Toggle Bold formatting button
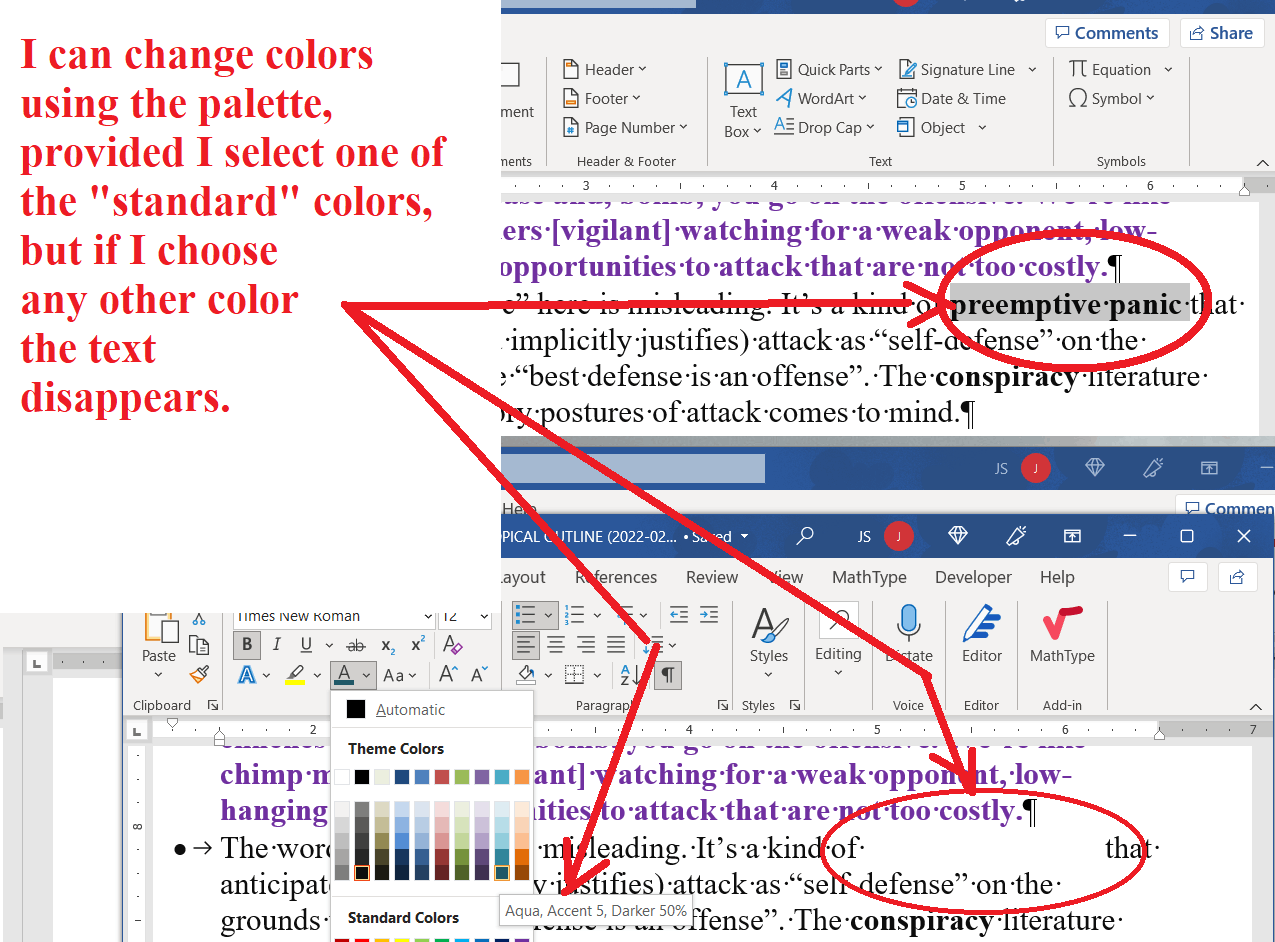1275x942 pixels. pos(247,645)
